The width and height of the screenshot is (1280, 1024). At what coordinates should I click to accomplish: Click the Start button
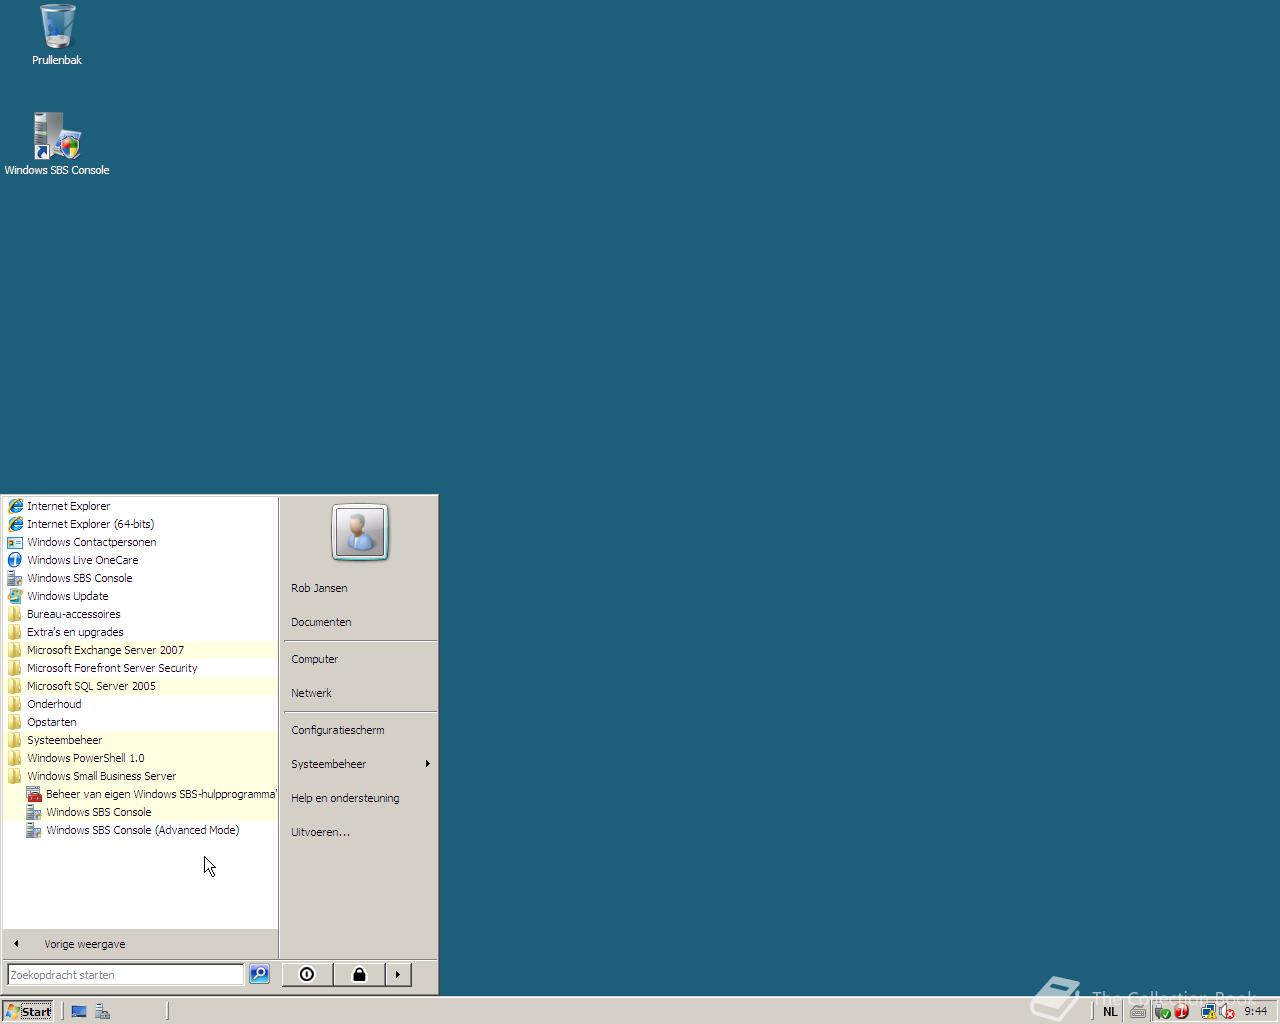point(28,1011)
